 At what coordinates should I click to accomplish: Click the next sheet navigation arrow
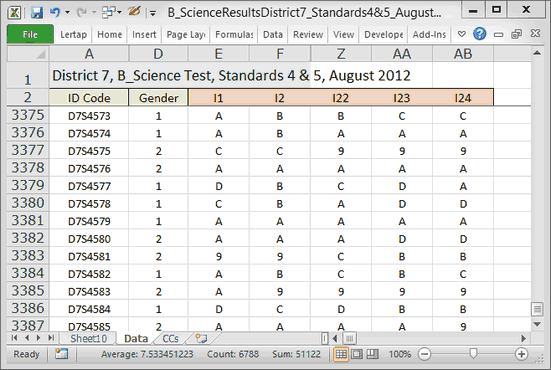(39, 338)
